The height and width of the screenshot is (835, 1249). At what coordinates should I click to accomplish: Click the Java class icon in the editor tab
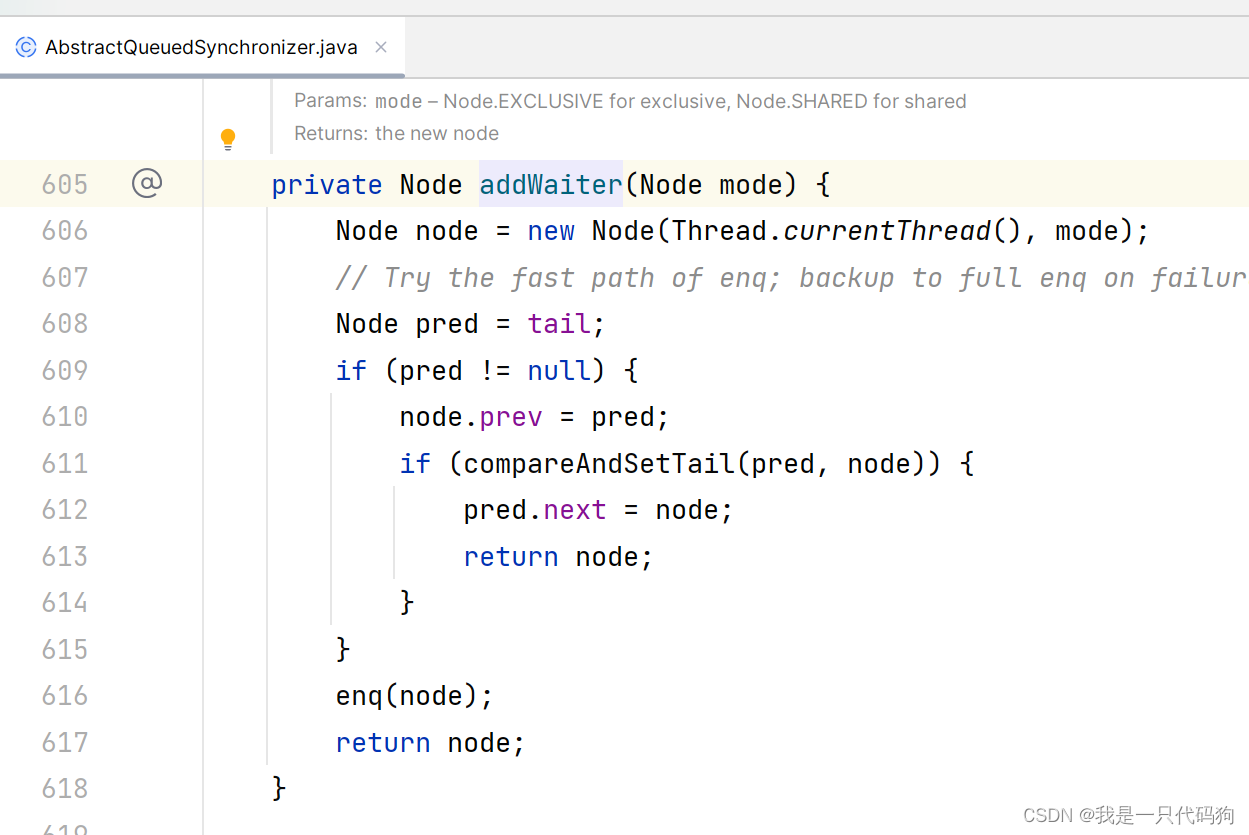click(26, 46)
